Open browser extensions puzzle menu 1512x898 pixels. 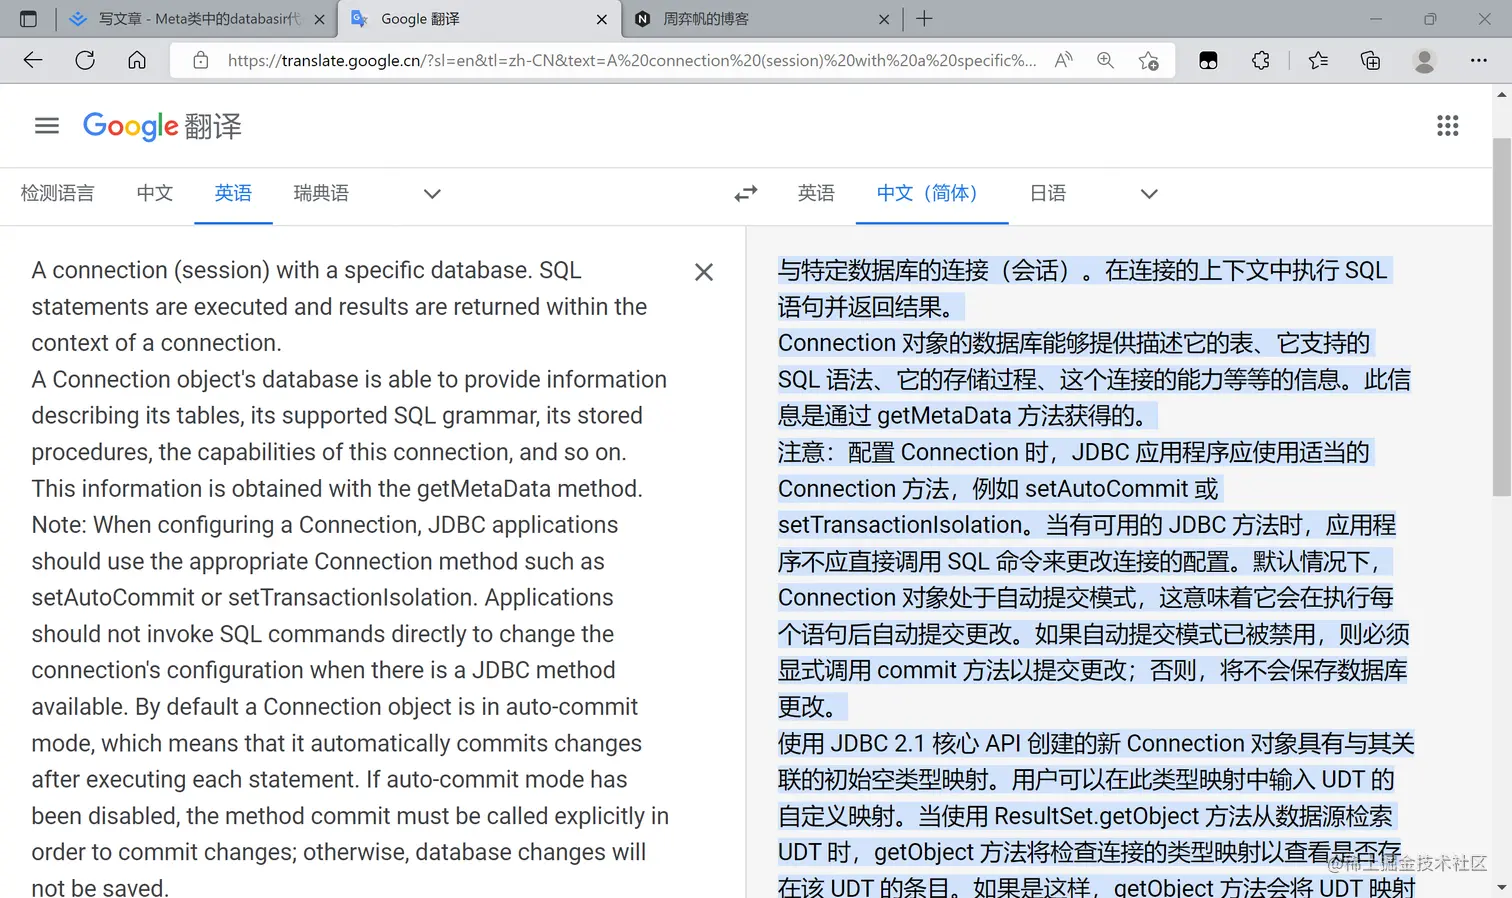point(1260,60)
